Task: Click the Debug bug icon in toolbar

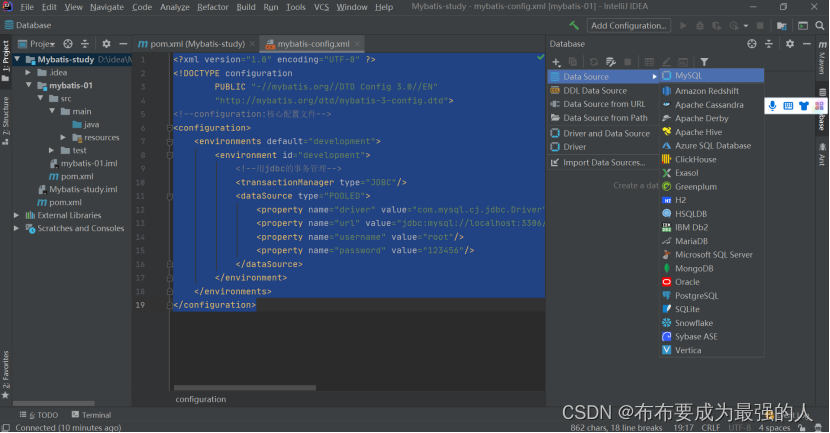Action: tap(700, 25)
